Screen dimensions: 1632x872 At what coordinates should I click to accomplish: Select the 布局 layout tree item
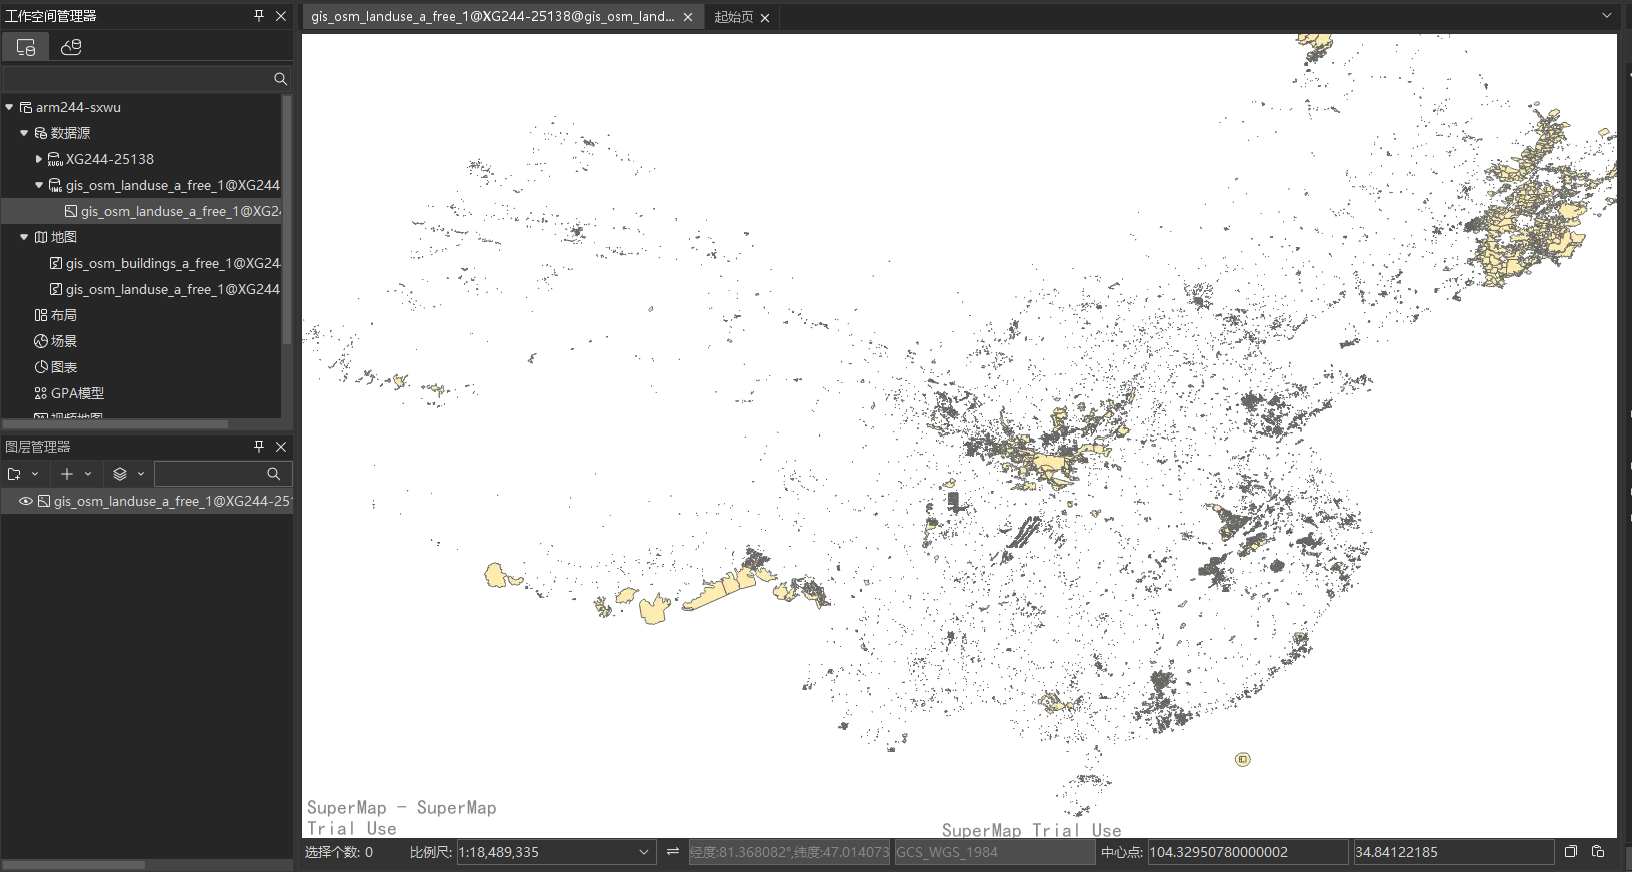tap(63, 315)
